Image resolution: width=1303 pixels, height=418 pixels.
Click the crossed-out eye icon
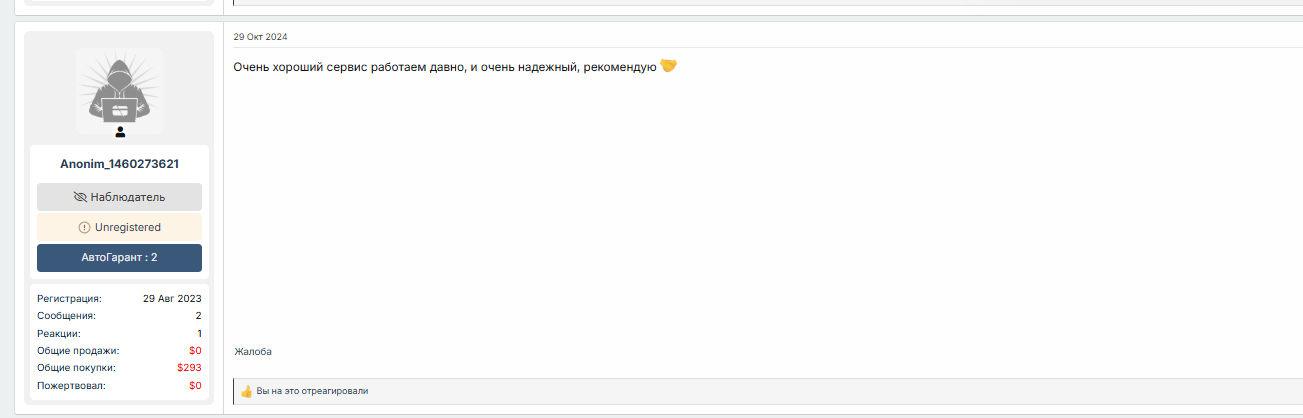(81, 197)
